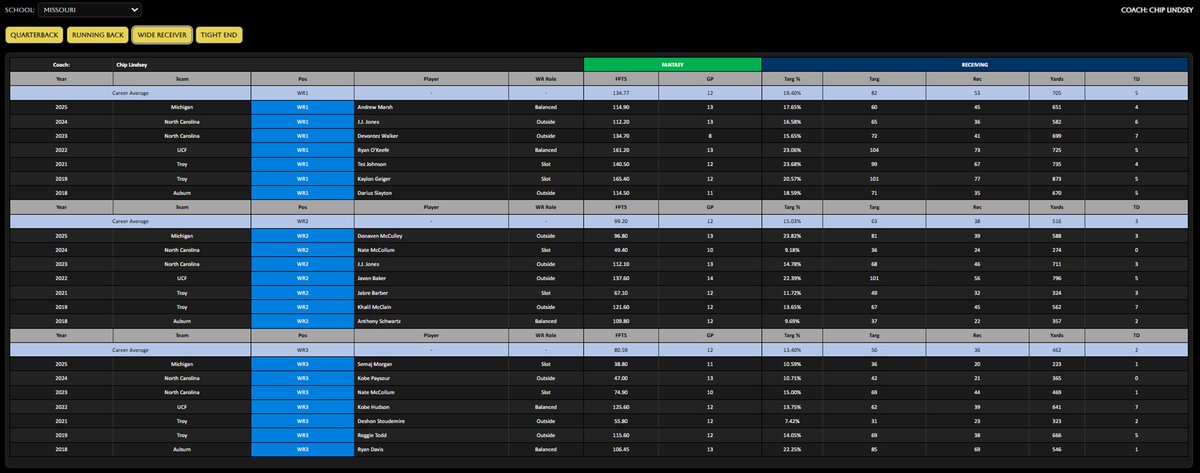The height and width of the screenshot is (473, 1200).
Task: Click the WR1 career average FPTS 134.77
Action: (x=620, y=92)
